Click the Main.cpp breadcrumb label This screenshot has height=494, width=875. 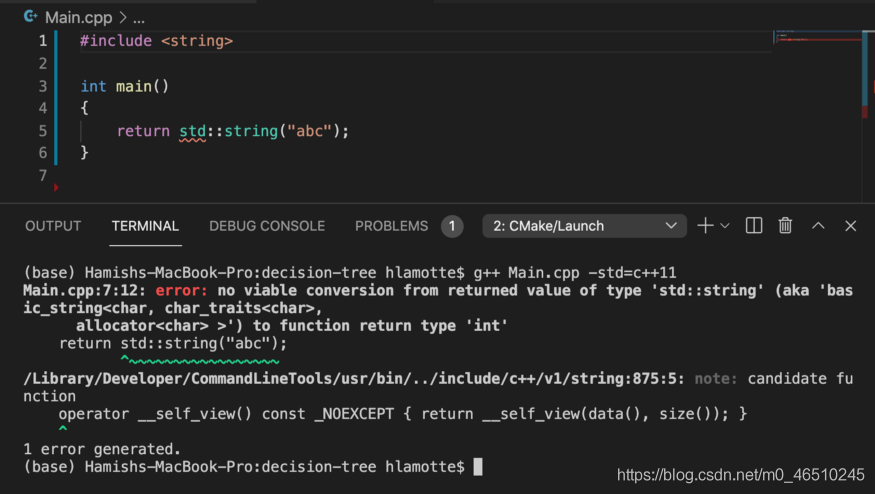(x=79, y=17)
